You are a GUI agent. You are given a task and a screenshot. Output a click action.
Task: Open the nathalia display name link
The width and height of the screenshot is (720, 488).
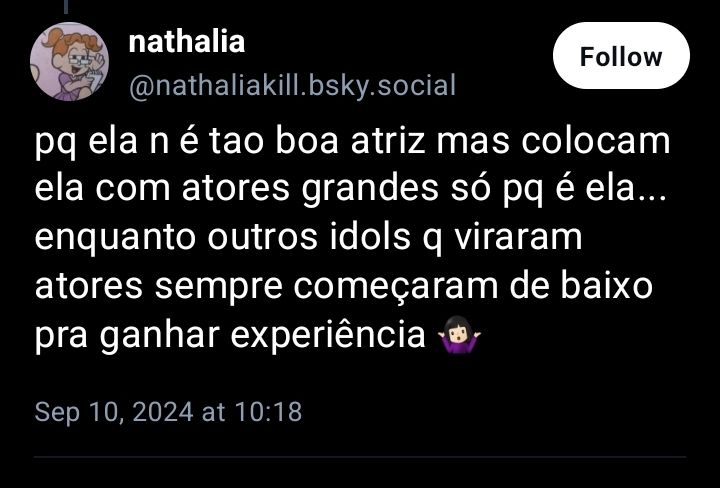click(x=186, y=42)
